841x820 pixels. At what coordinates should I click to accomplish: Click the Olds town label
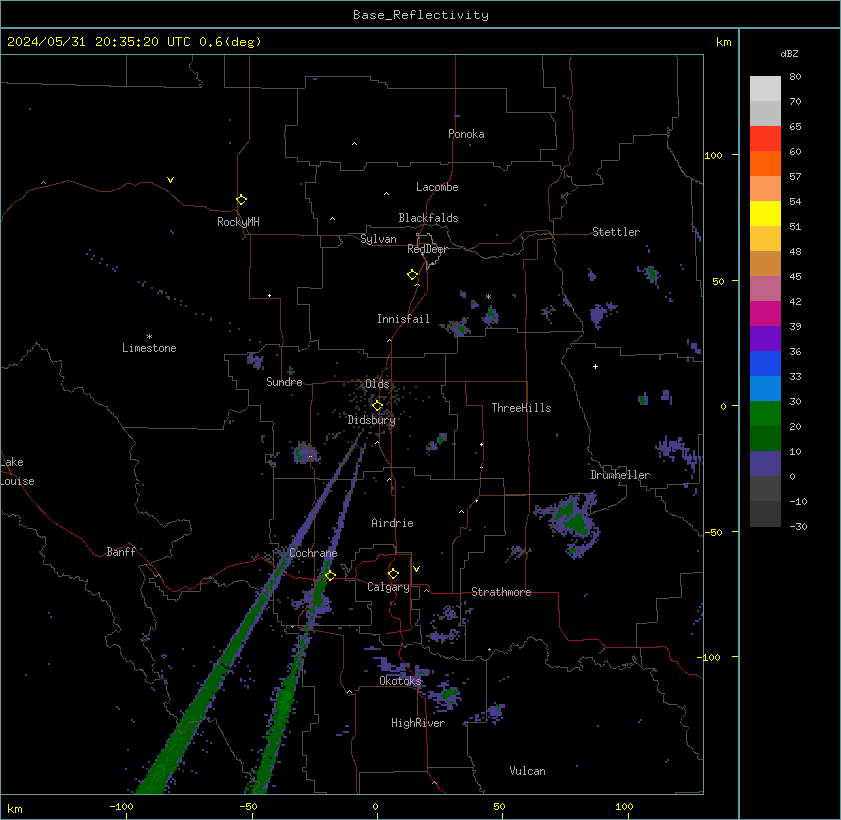pos(377,384)
